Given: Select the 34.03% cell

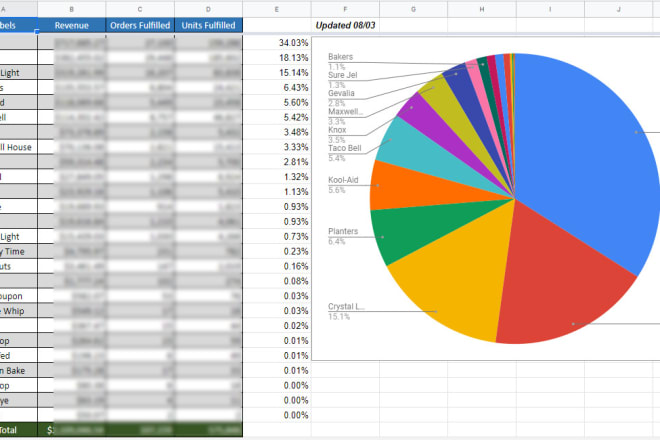Looking at the screenshot, I should 277,43.
